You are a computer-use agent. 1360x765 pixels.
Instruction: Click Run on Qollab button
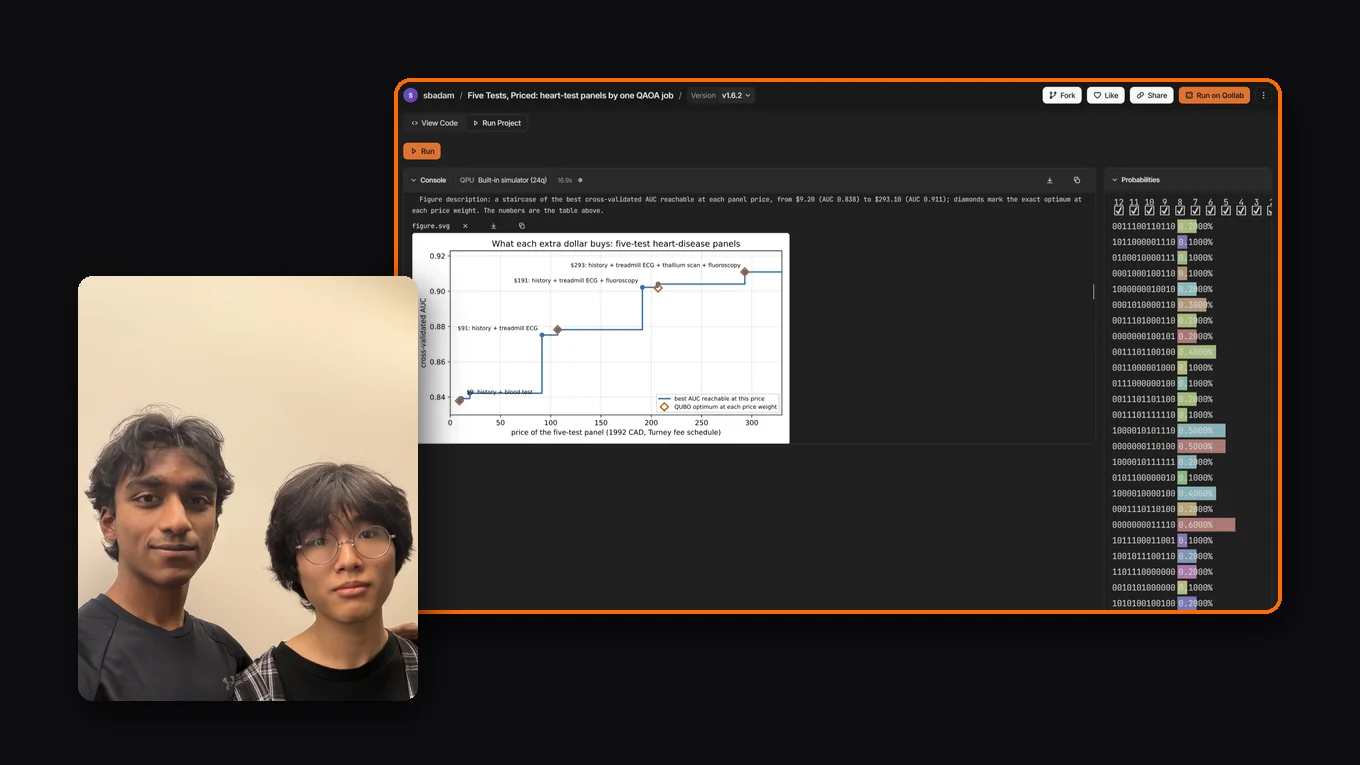(x=1214, y=95)
